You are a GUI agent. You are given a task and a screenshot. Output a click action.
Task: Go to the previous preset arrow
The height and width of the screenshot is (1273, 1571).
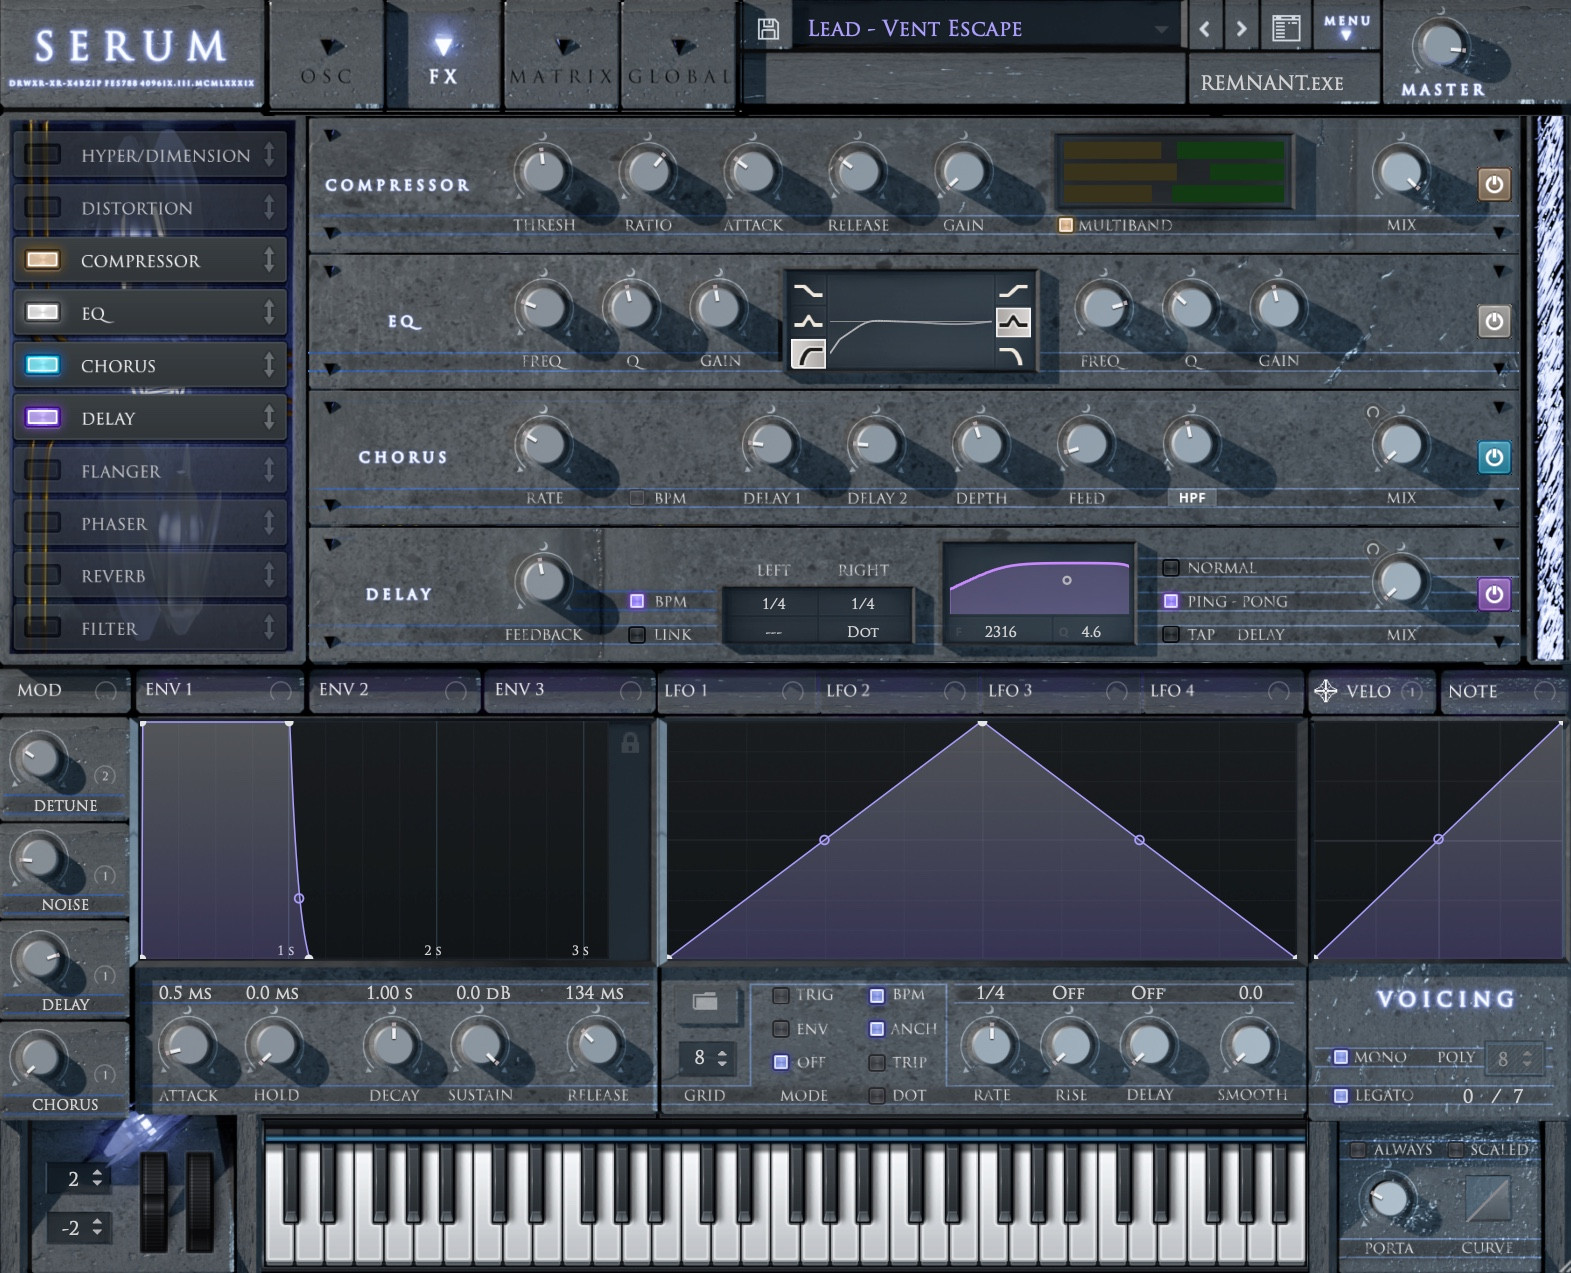click(1205, 29)
